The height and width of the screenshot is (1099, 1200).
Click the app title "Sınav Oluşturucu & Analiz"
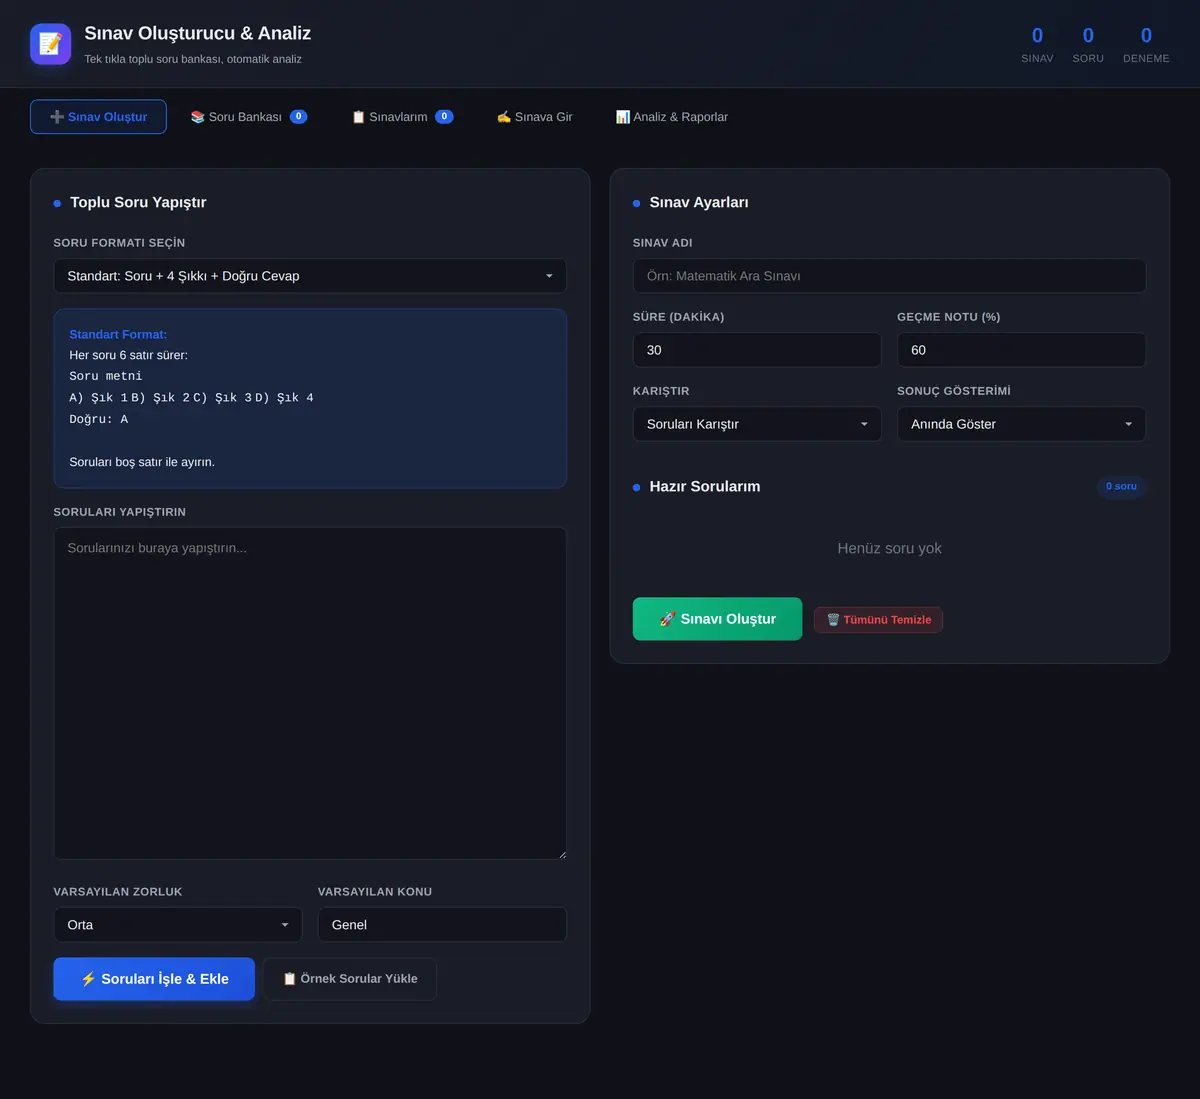pos(197,33)
